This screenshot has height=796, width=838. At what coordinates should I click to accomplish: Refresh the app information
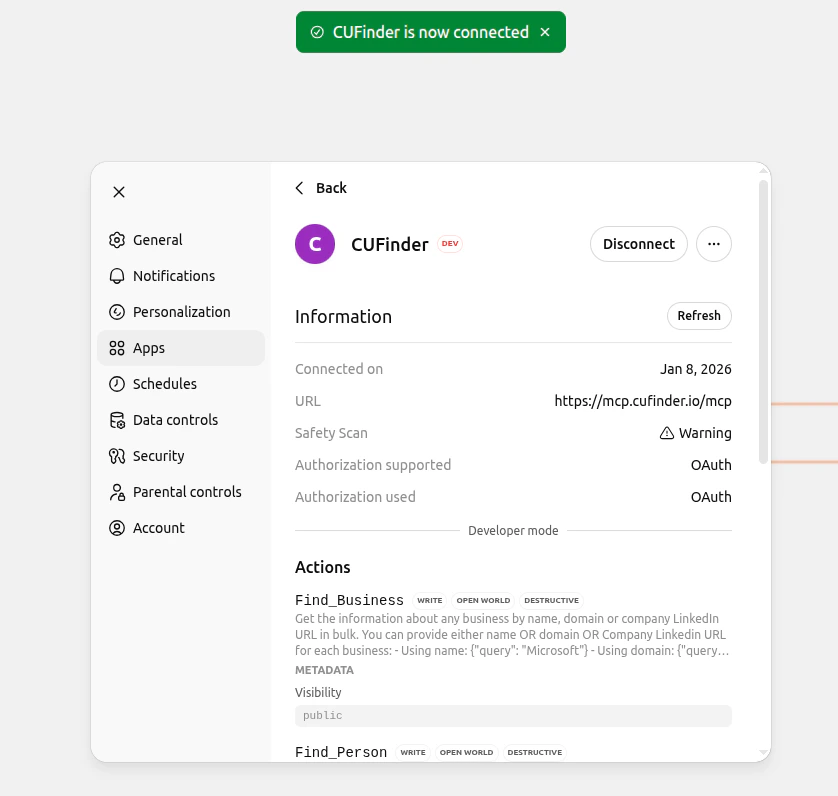tap(699, 316)
